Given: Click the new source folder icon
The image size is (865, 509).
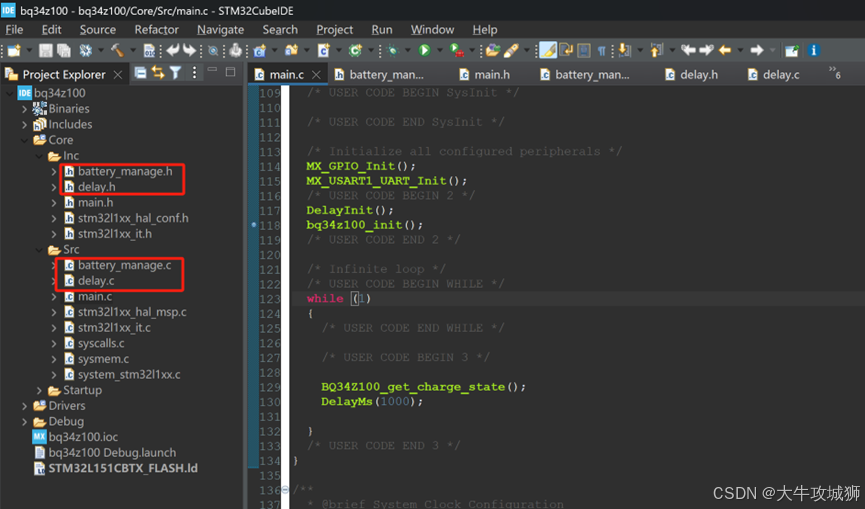Looking at the screenshot, I should 292,51.
